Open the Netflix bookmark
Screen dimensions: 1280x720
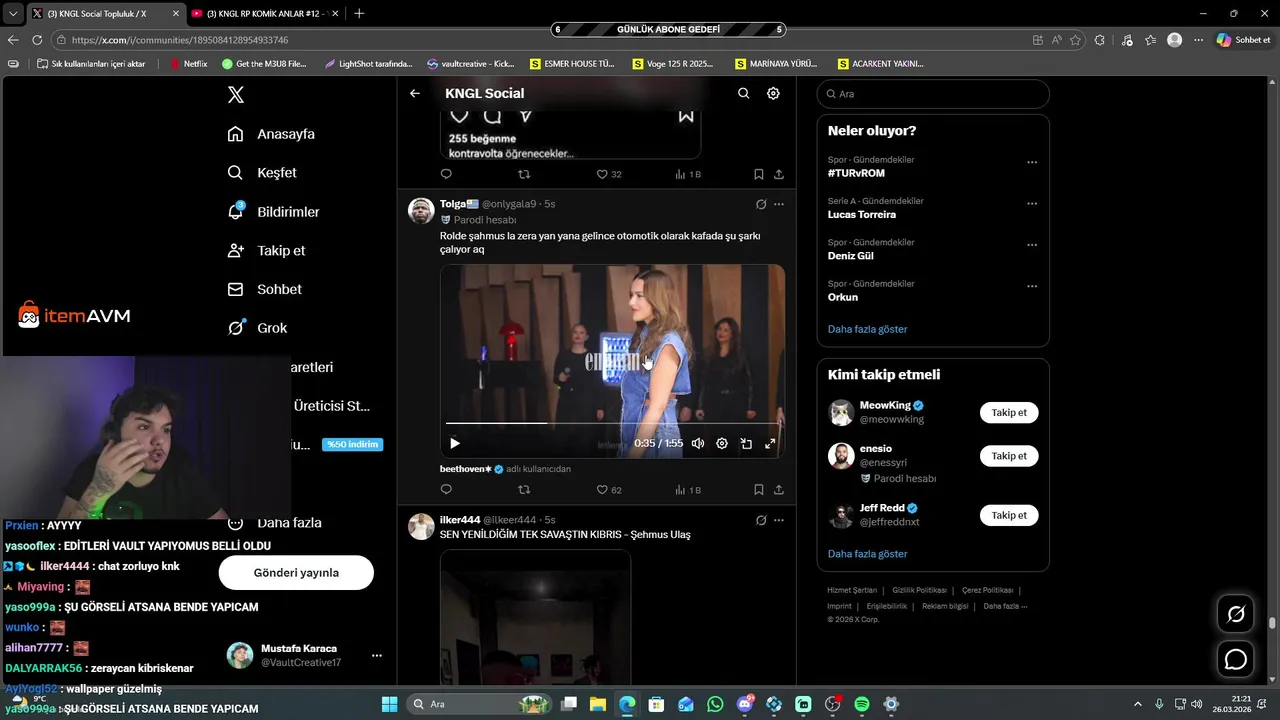click(x=188, y=63)
